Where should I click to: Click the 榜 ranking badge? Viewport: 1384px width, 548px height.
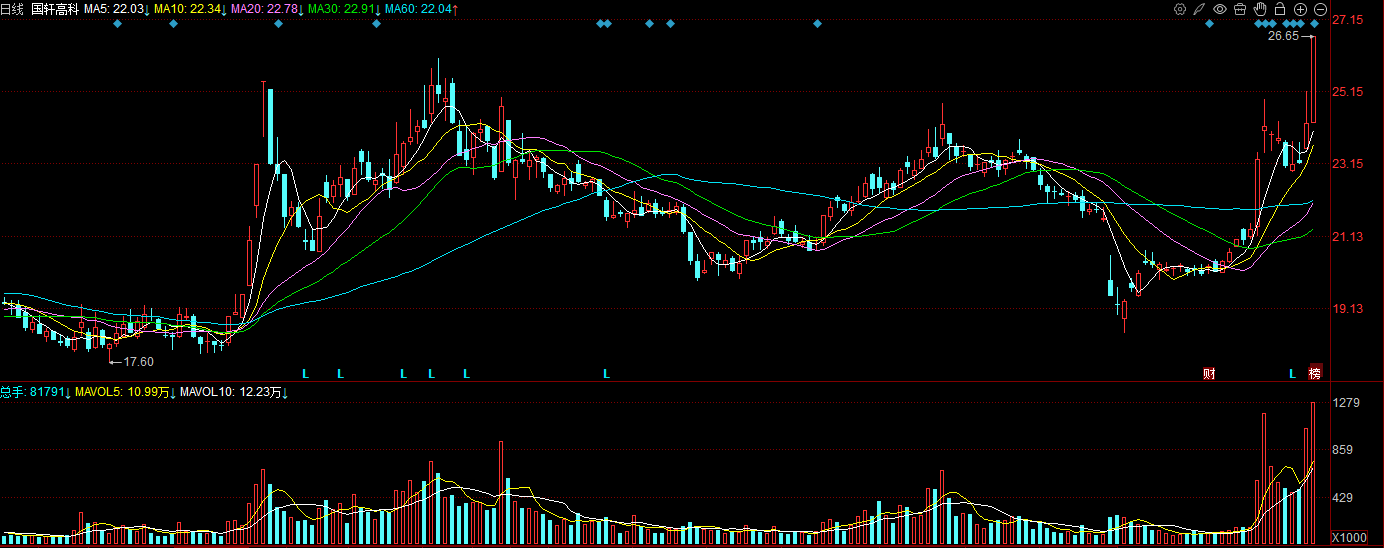tap(1315, 373)
